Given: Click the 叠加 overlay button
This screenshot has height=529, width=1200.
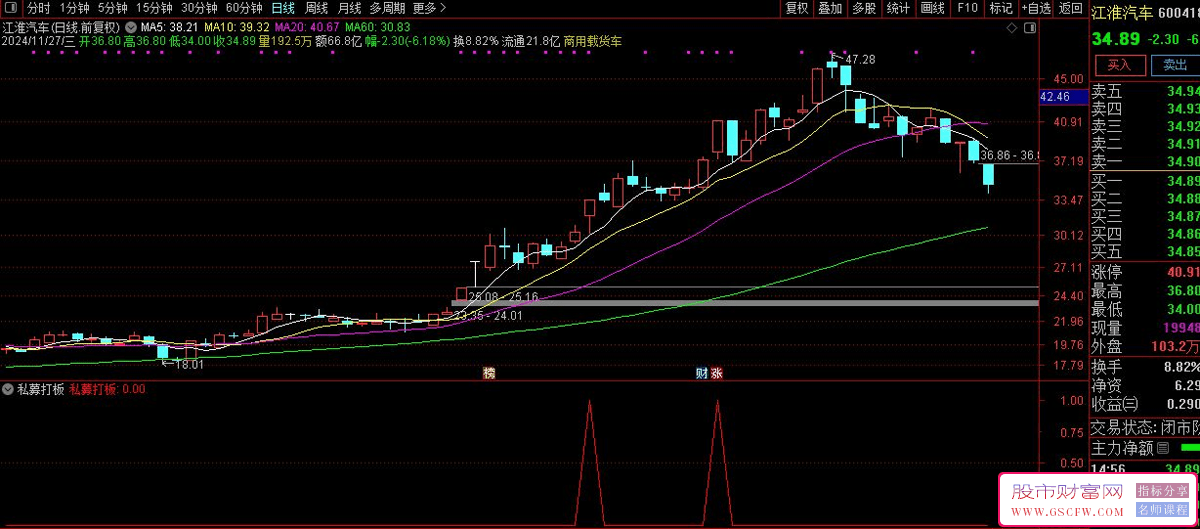Looking at the screenshot, I should click(x=830, y=8).
